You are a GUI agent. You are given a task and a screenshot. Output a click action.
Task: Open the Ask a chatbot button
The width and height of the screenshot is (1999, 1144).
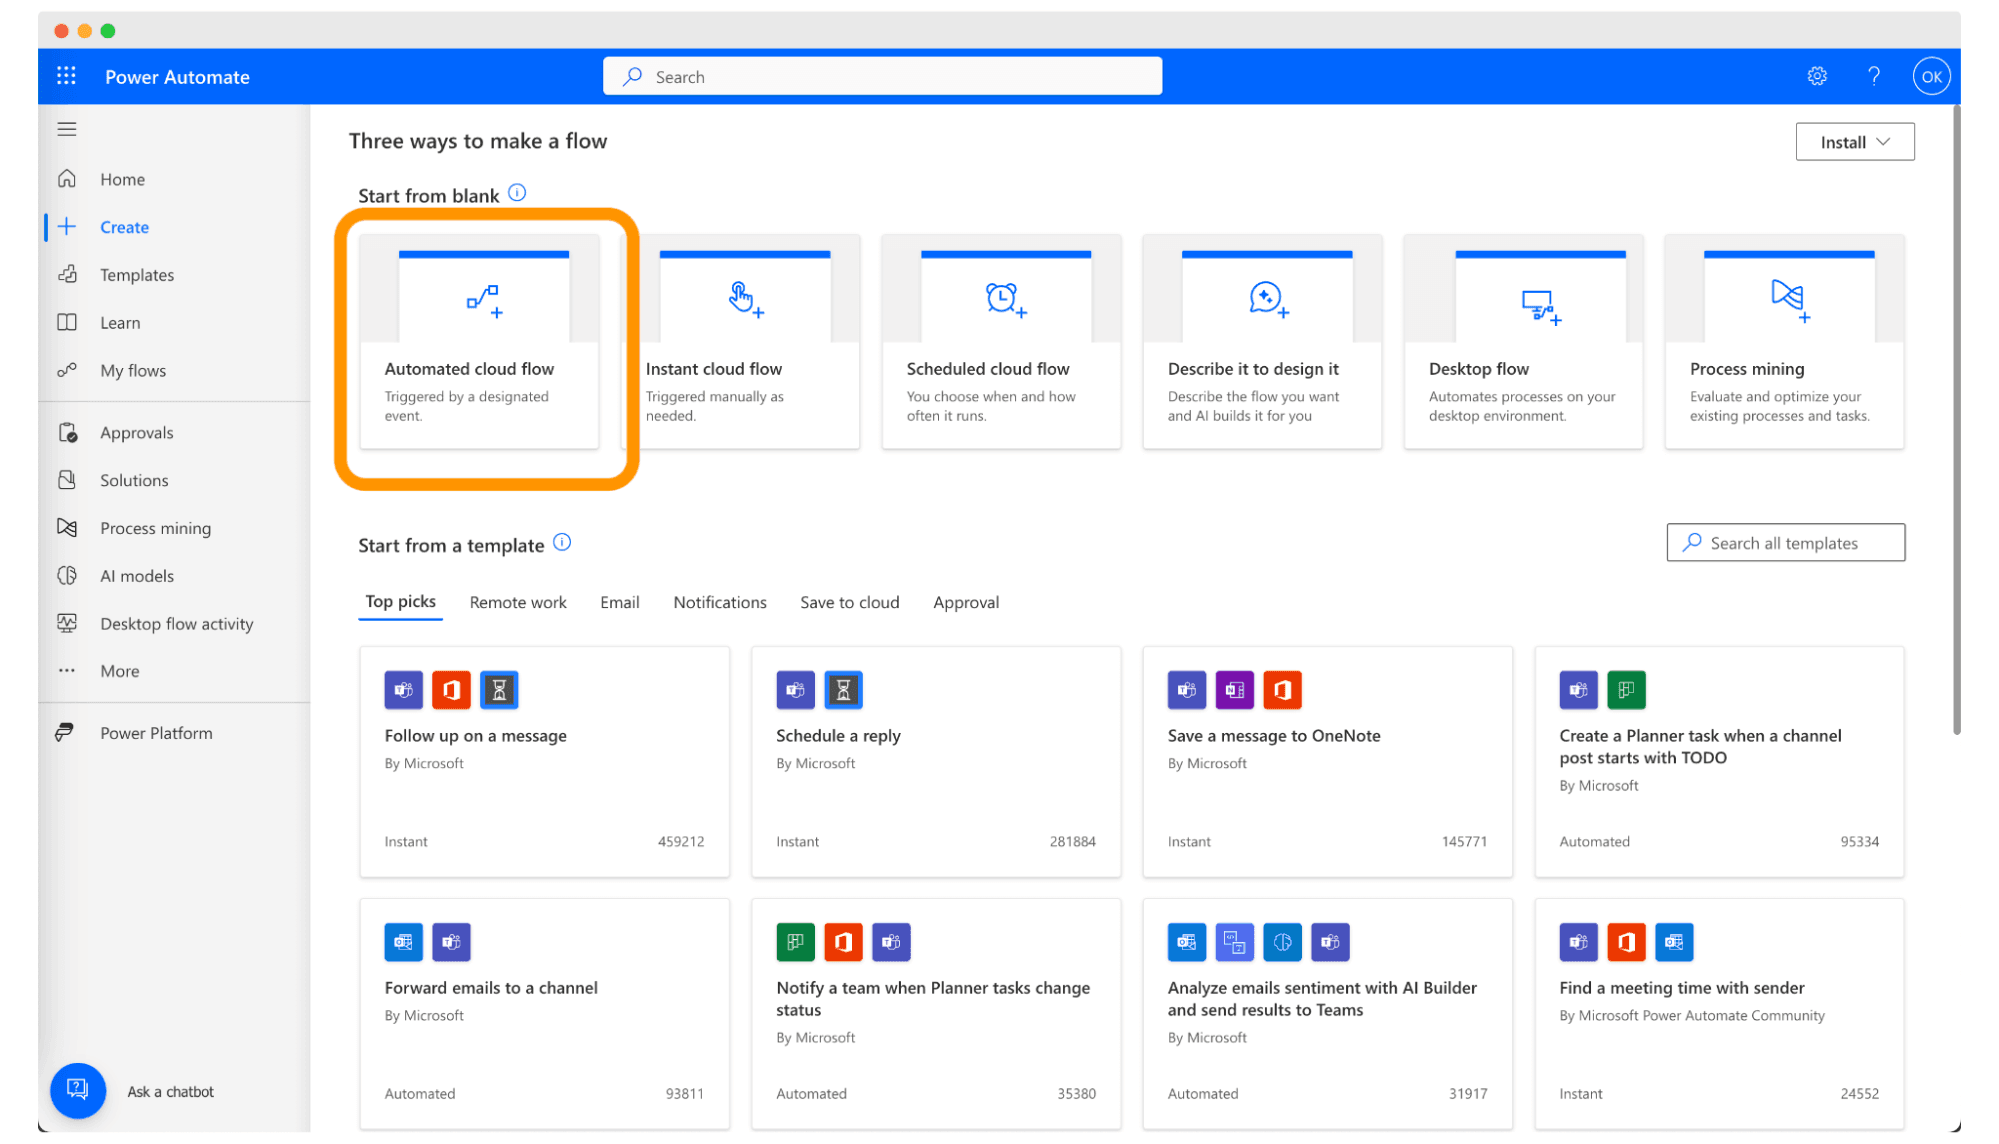click(x=78, y=1090)
